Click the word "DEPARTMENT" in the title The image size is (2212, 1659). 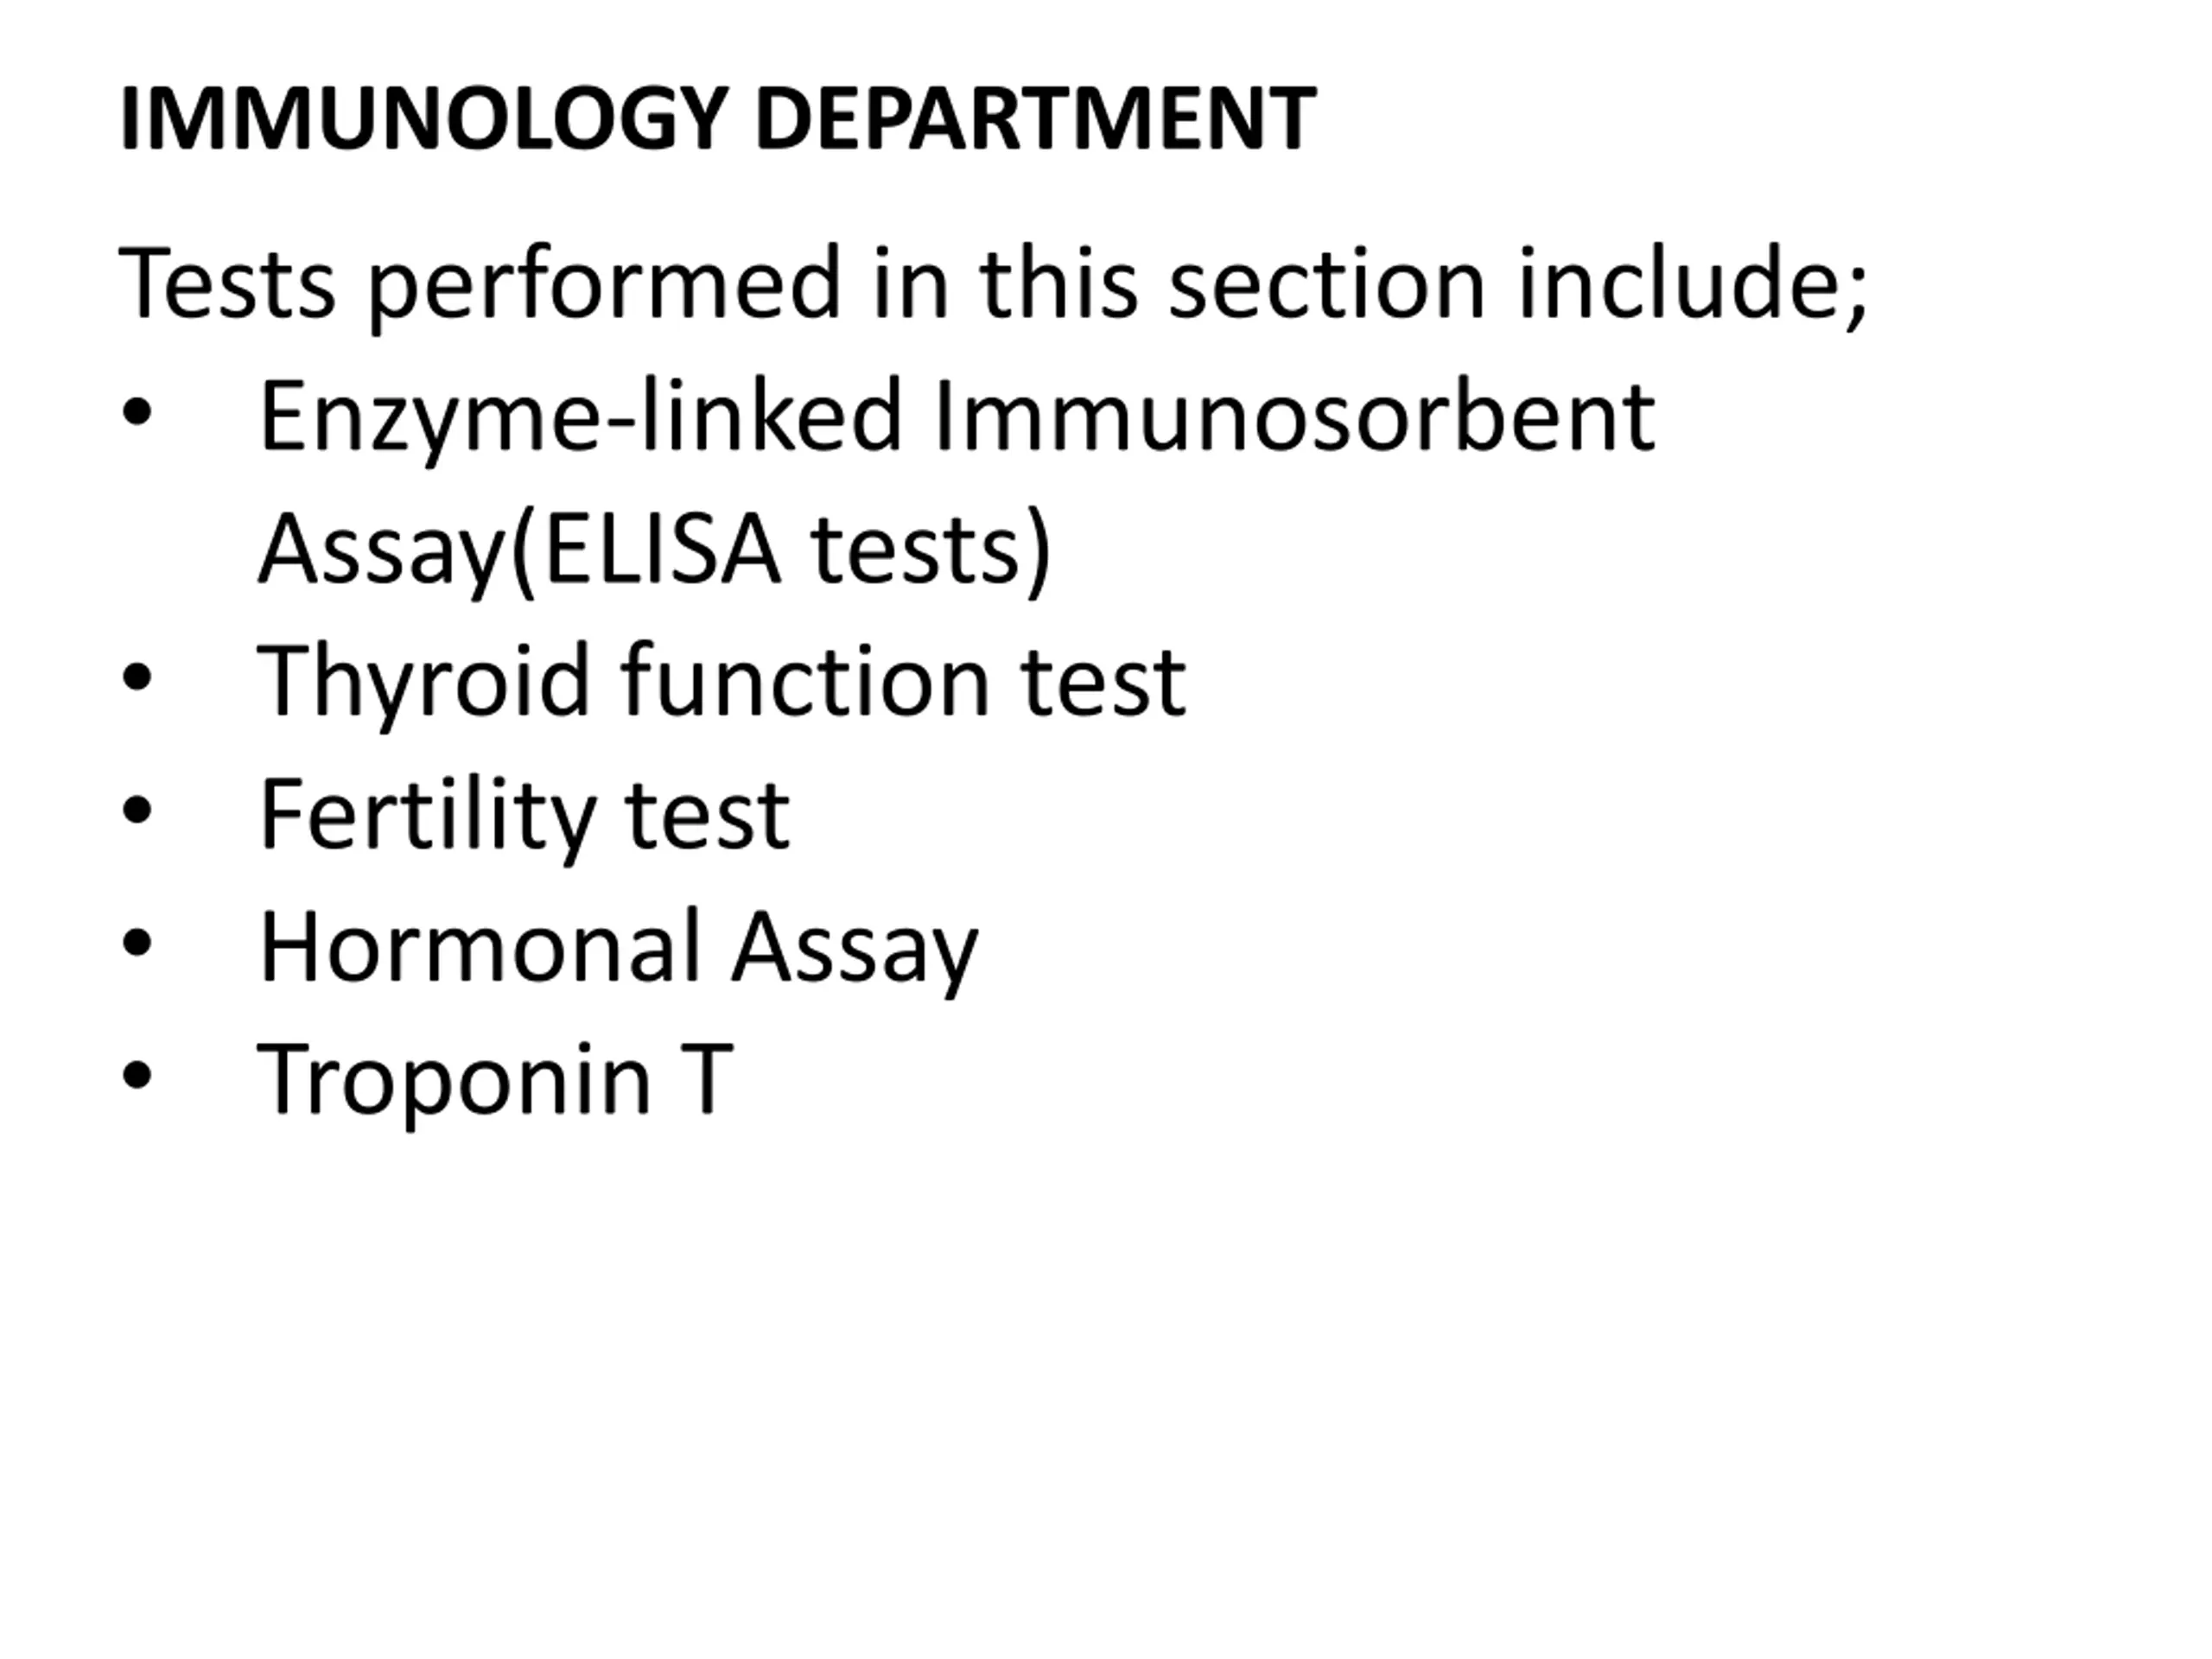pyautogui.click(x=1035, y=119)
